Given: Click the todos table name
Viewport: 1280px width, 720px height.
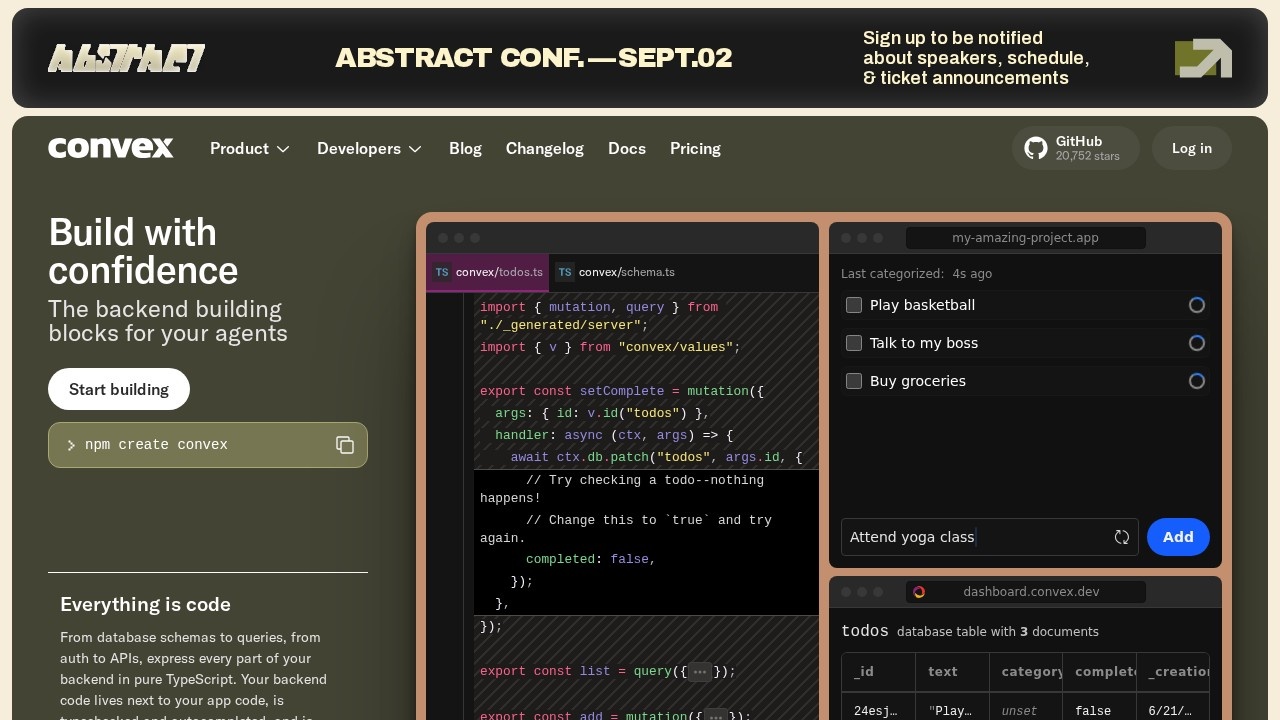Looking at the screenshot, I should click(865, 632).
